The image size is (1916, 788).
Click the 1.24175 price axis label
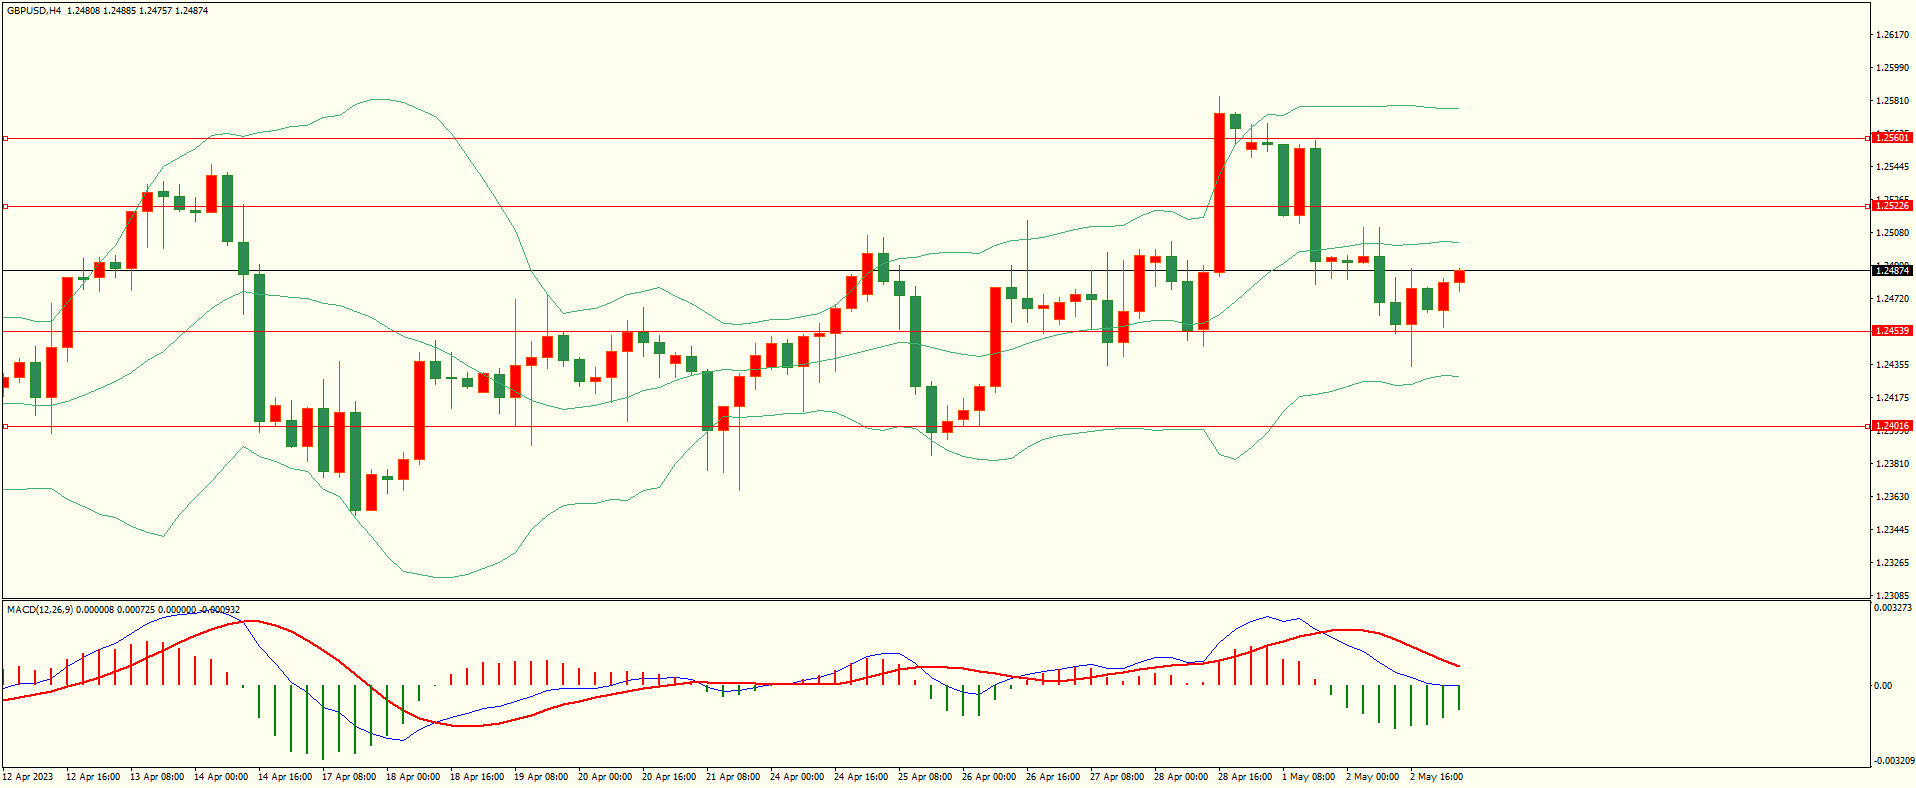[1893, 398]
